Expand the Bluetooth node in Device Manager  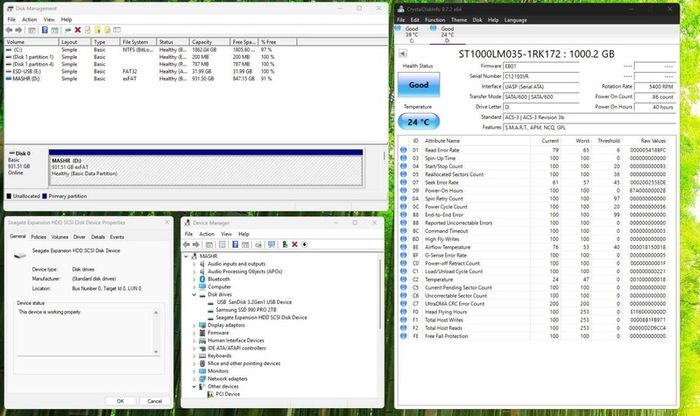point(194,279)
